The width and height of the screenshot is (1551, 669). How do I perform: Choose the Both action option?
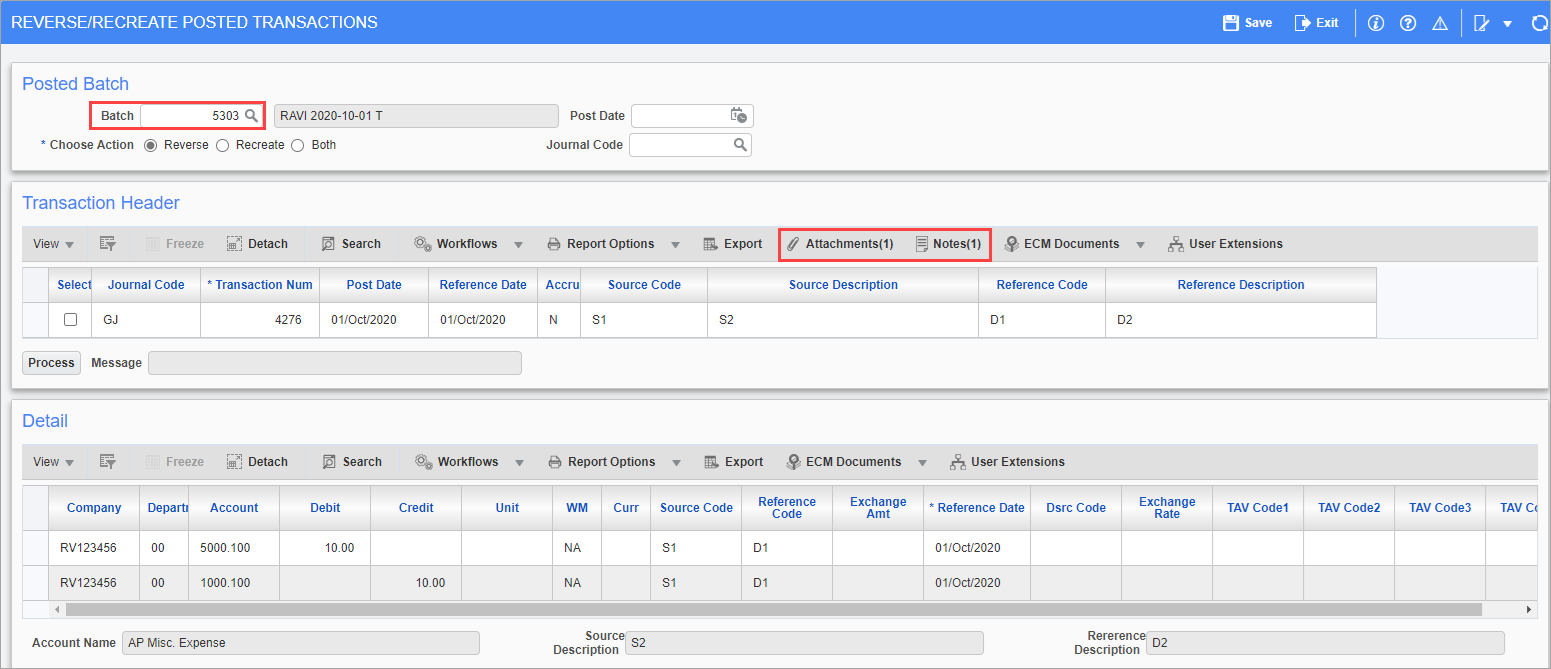[298, 145]
